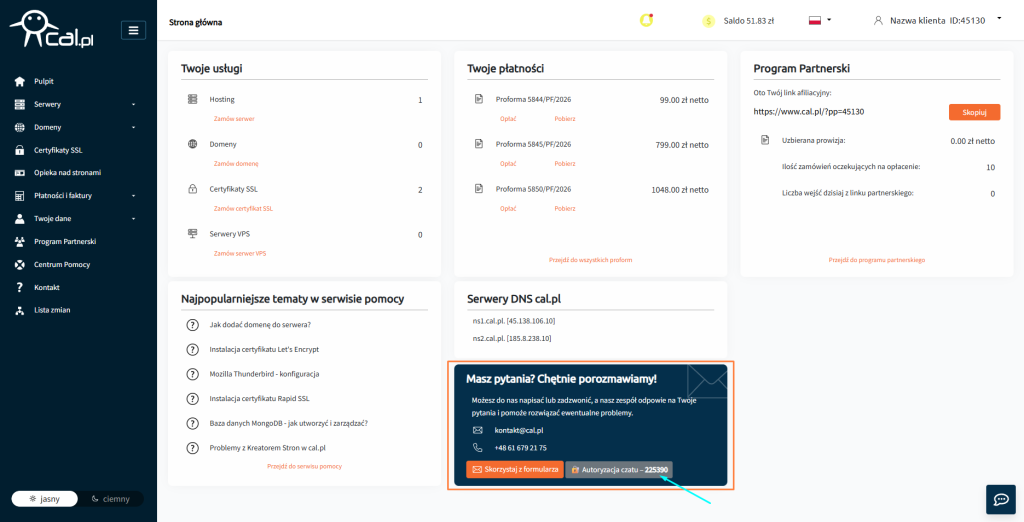Click the Zamów serwer VPS link
The image size is (1024, 522).
click(240, 253)
